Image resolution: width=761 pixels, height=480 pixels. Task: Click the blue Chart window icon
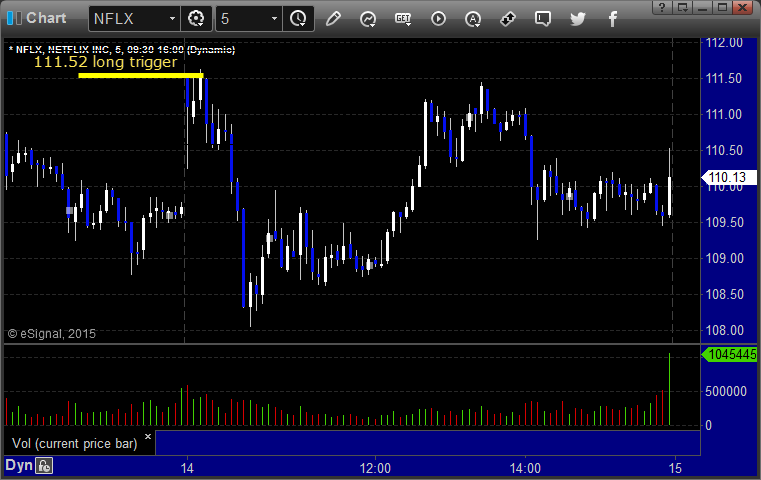click(14, 18)
